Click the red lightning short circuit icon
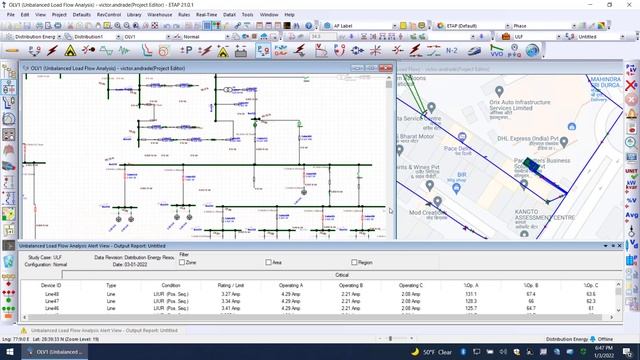 point(52,51)
